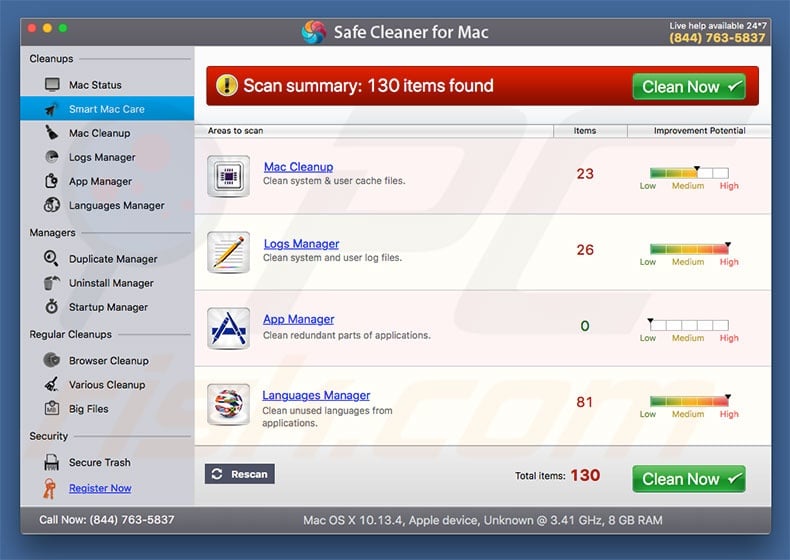Open Logs Manager from the sidebar
790x560 pixels.
coord(107,157)
